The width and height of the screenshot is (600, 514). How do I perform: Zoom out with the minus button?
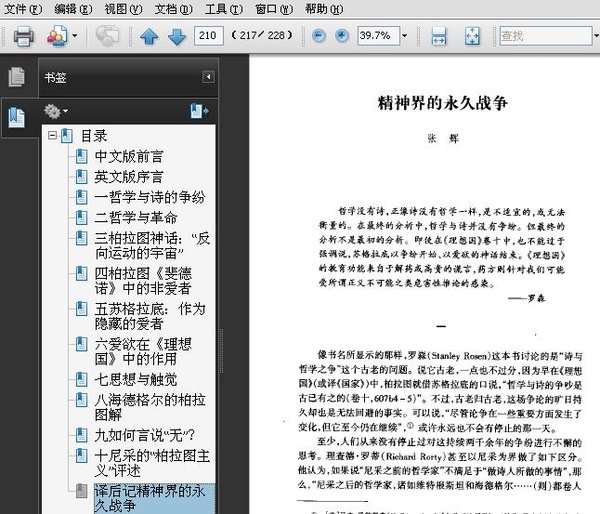point(318,36)
